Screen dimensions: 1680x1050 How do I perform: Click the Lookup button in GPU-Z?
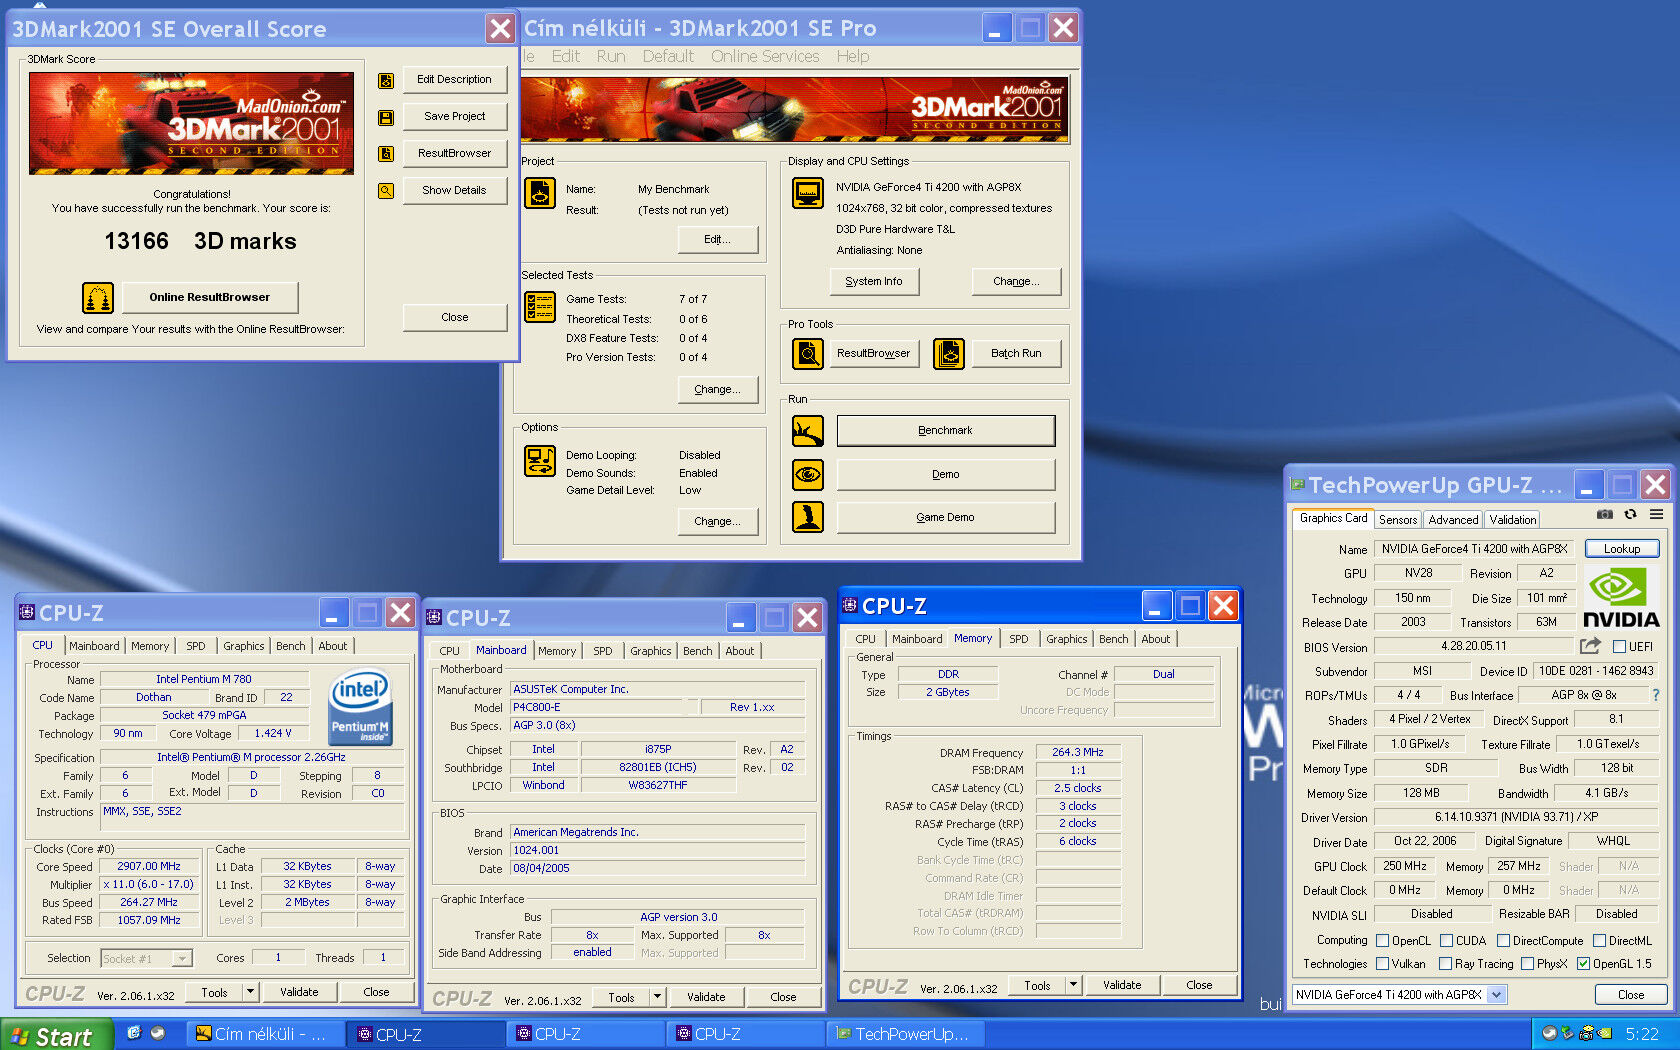[x=1622, y=549]
